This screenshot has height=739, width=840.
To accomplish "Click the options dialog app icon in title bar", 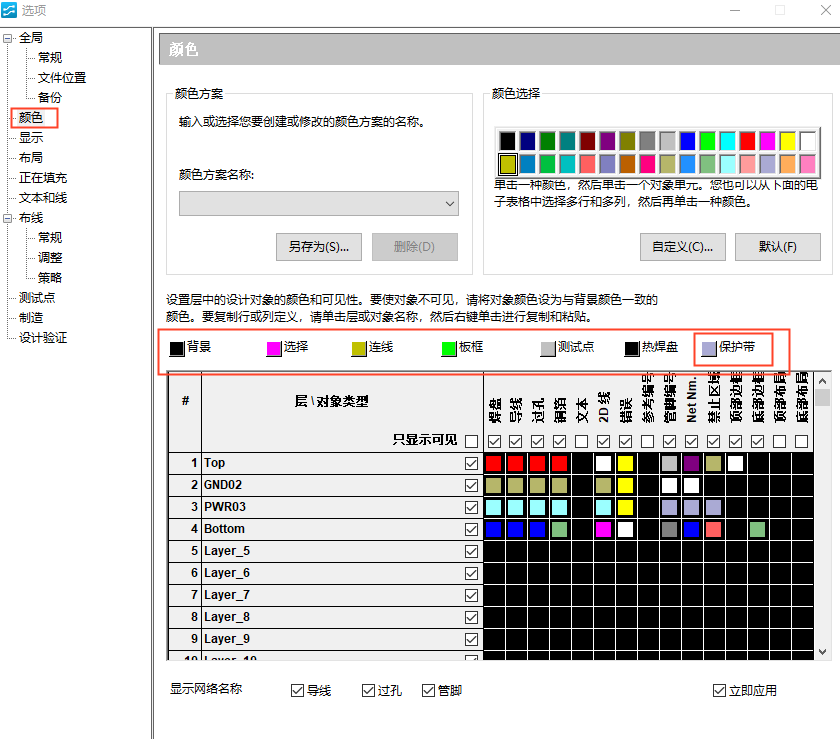I will (9, 10).
